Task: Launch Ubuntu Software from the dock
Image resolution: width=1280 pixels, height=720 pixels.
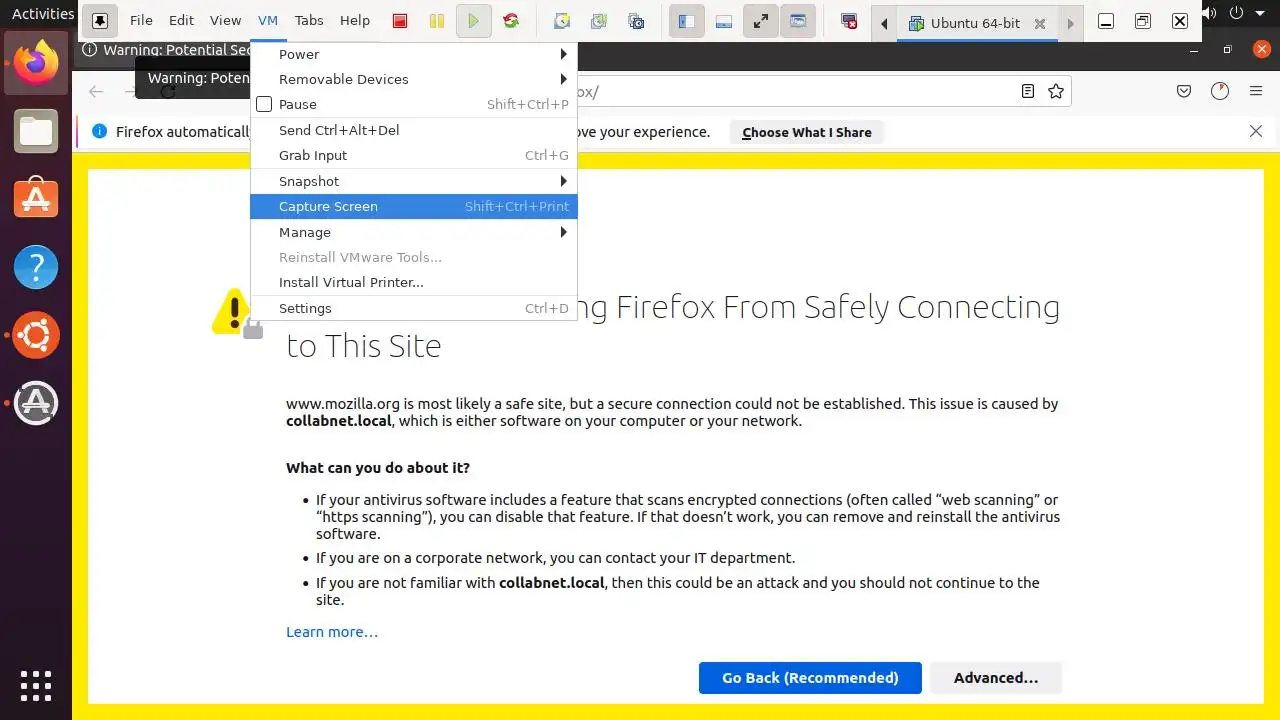Action: coord(36,199)
